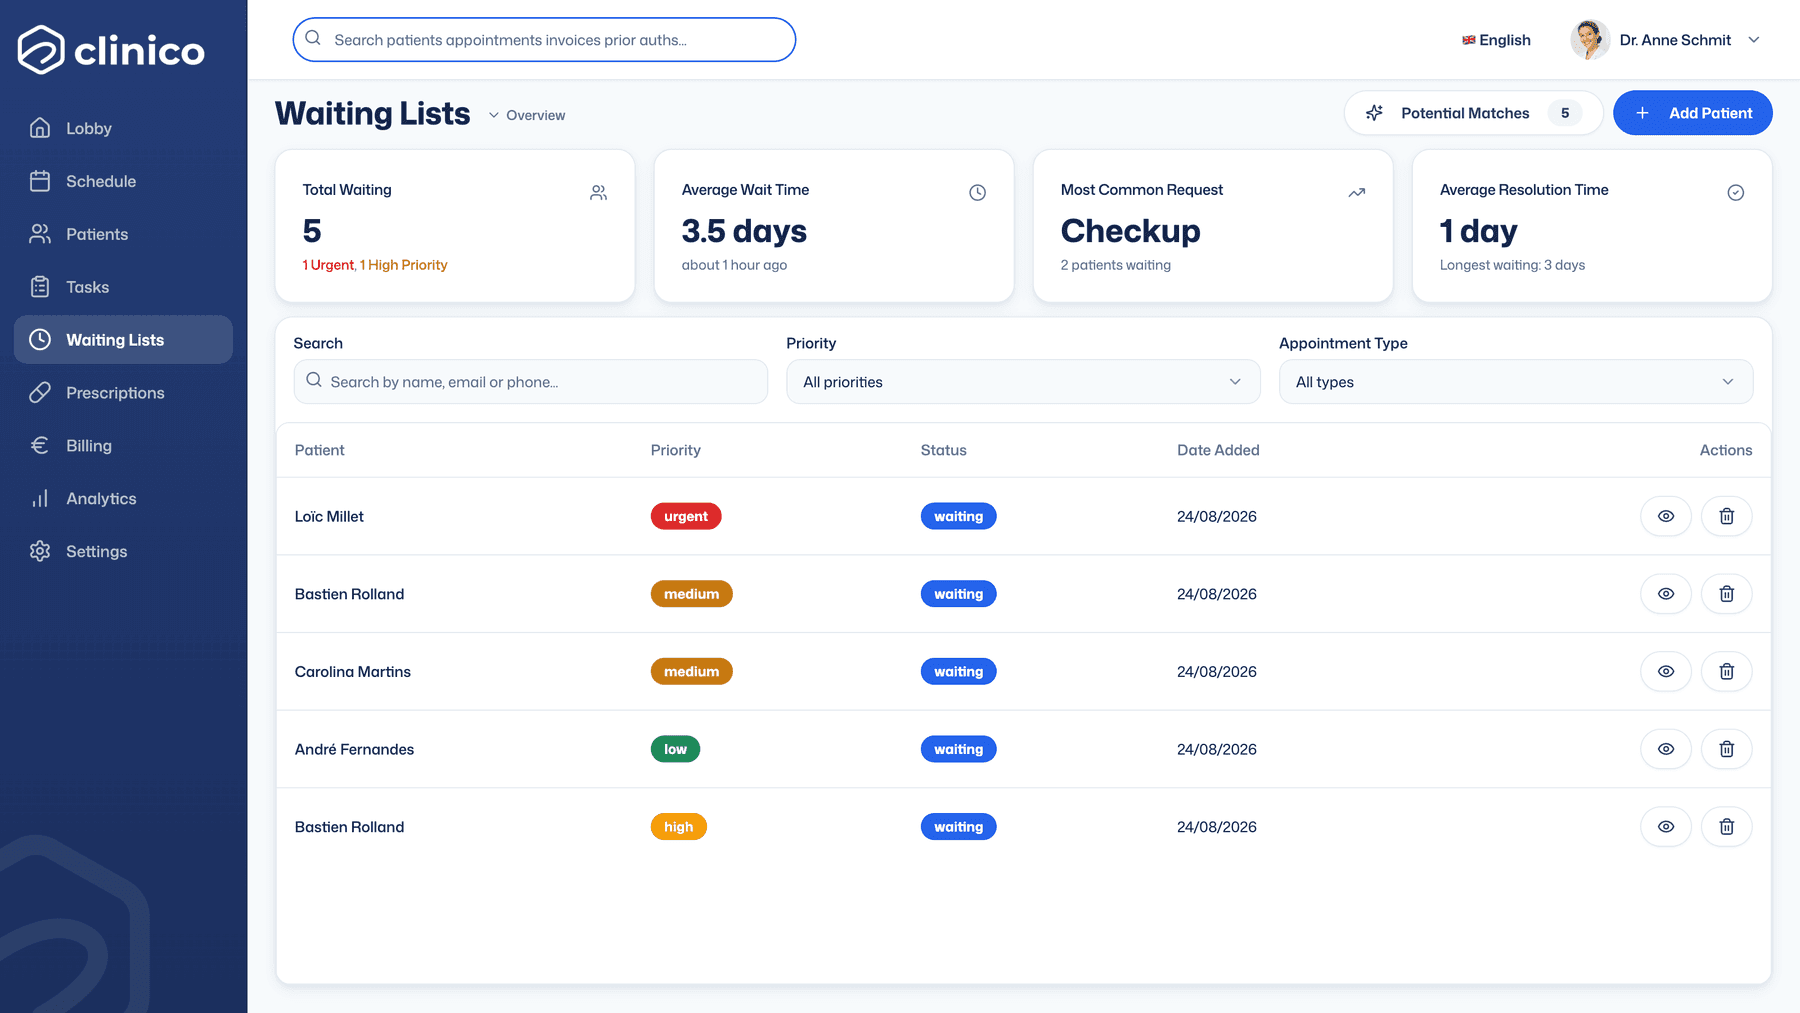Click the Billing euro icon
Screen dimensions: 1800x1013
tap(40, 446)
